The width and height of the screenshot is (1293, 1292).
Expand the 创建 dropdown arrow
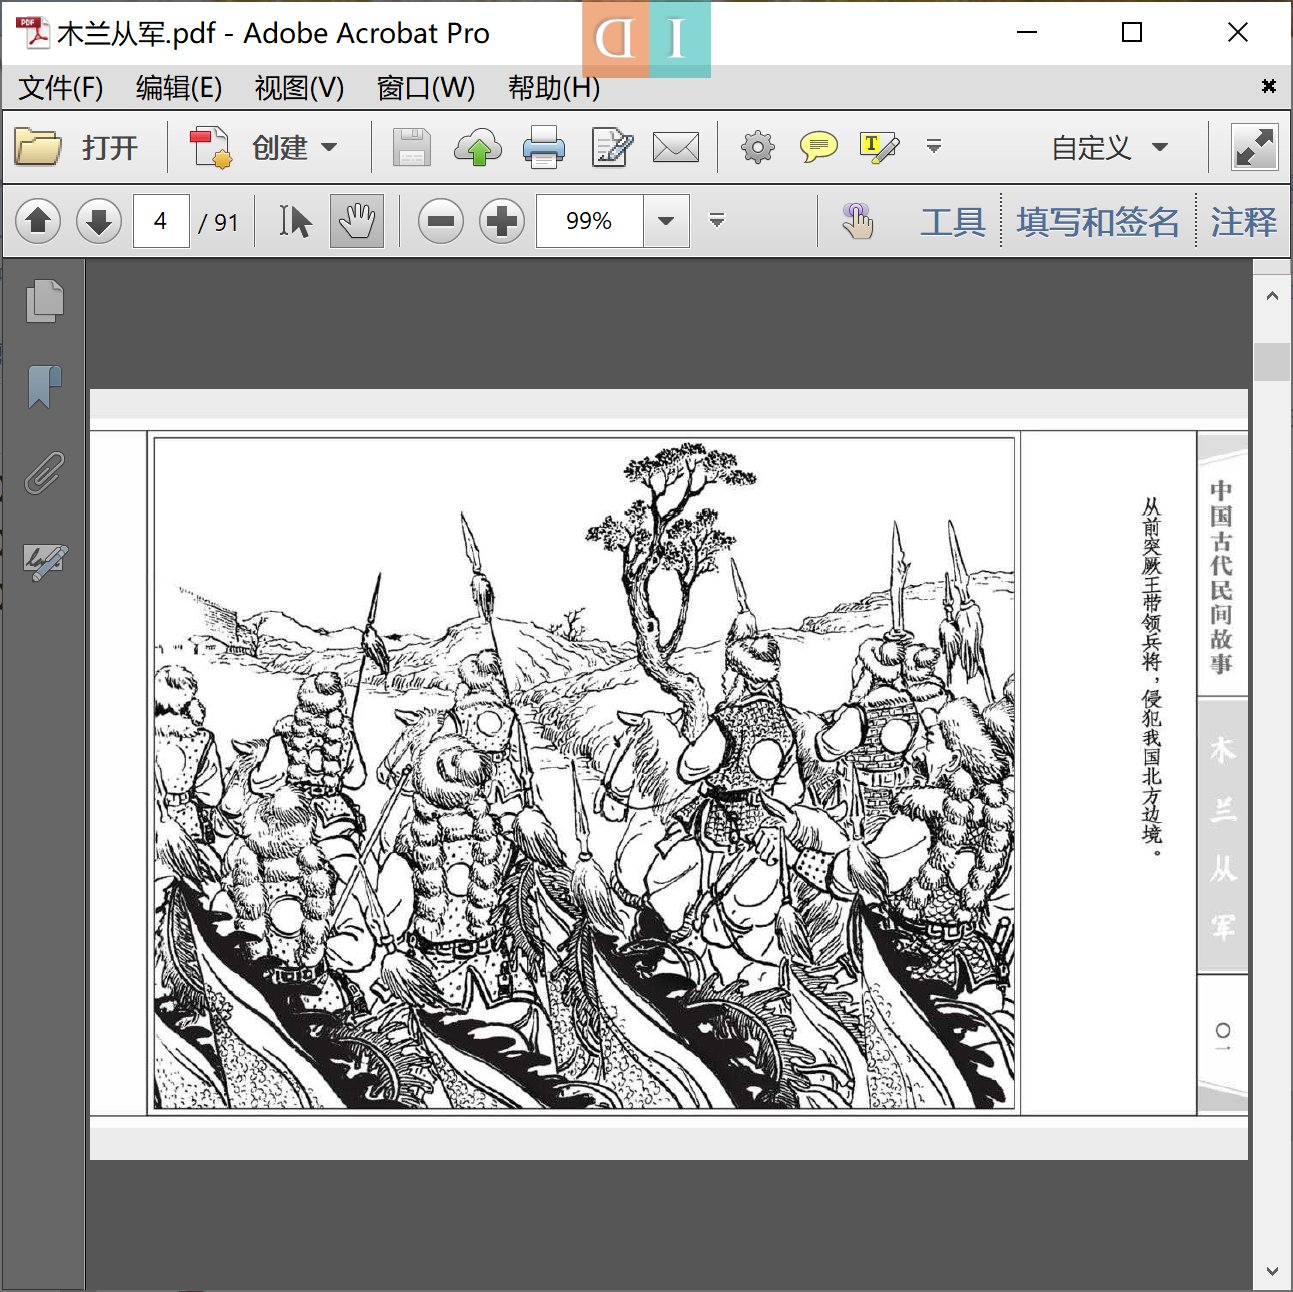(x=329, y=147)
